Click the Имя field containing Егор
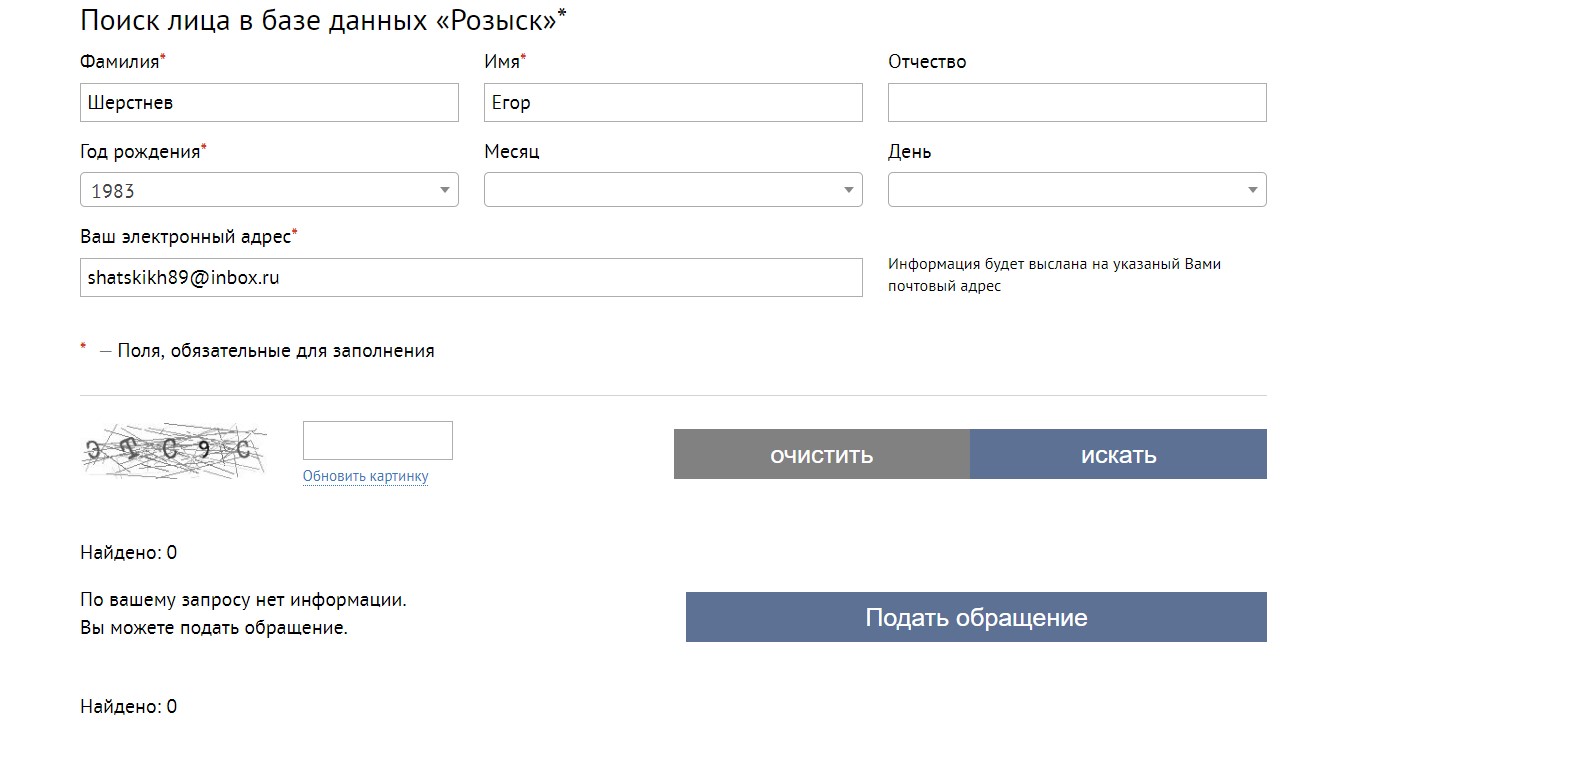 point(673,103)
